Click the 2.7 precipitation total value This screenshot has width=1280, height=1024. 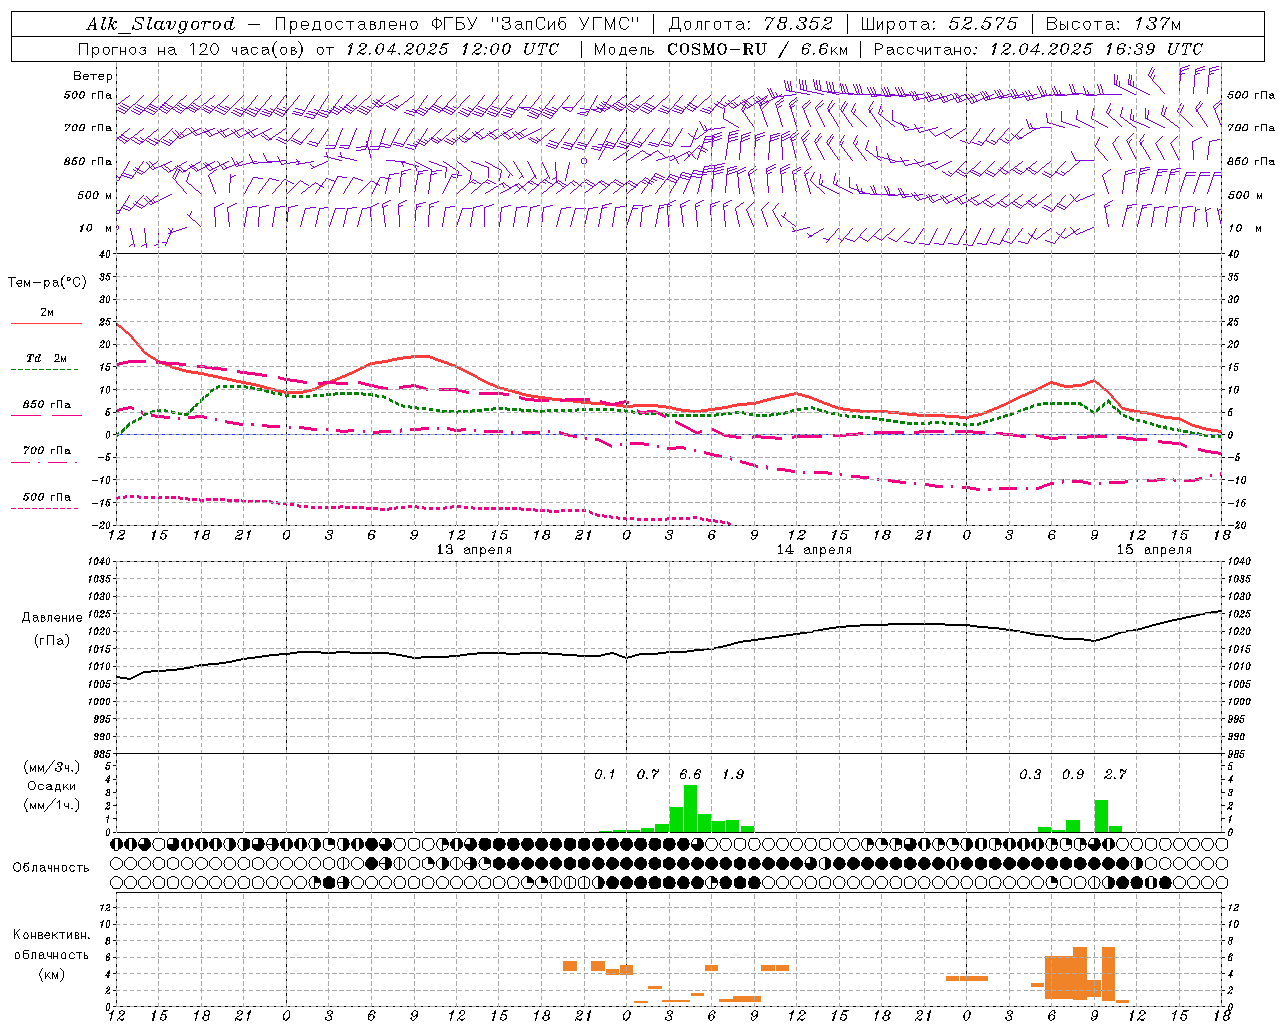click(1115, 774)
